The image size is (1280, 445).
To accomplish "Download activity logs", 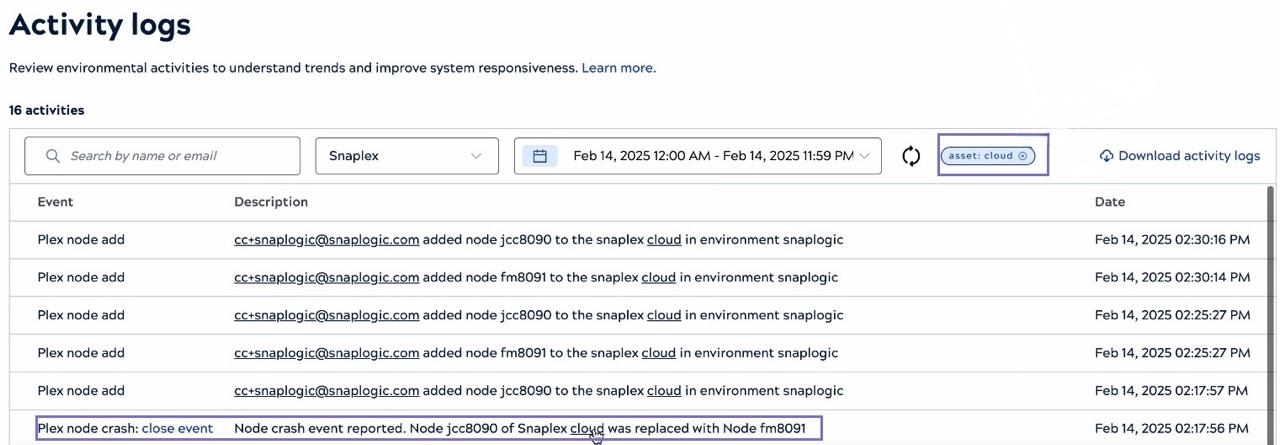I will [1188, 156].
